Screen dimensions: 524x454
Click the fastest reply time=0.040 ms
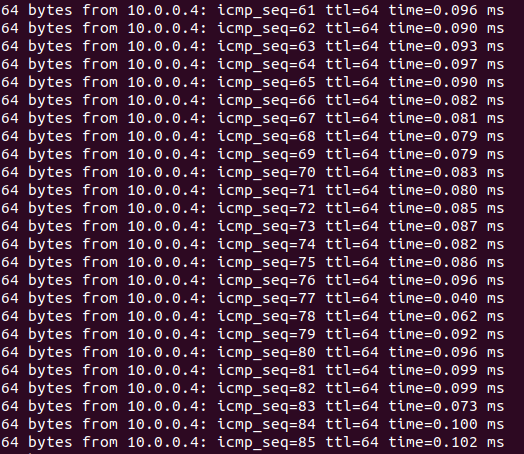tap(446, 299)
